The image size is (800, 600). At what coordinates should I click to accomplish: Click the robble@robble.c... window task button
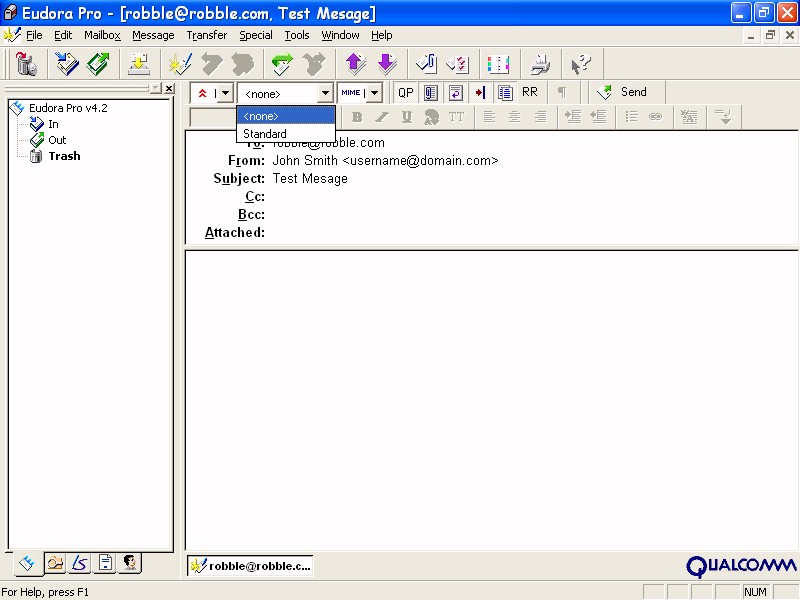[250, 565]
